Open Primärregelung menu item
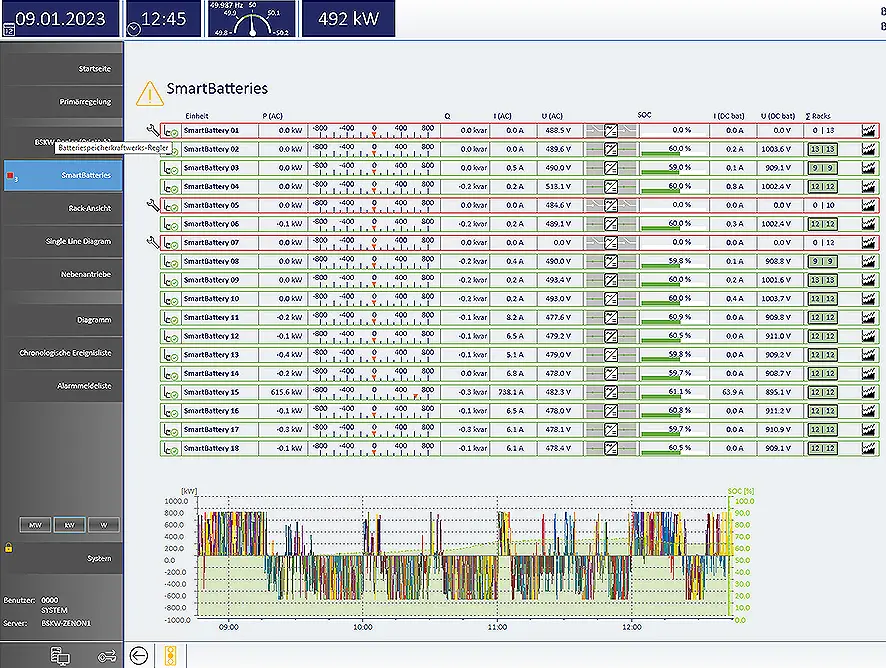Image resolution: width=886 pixels, height=668 pixels. click(63, 102)
